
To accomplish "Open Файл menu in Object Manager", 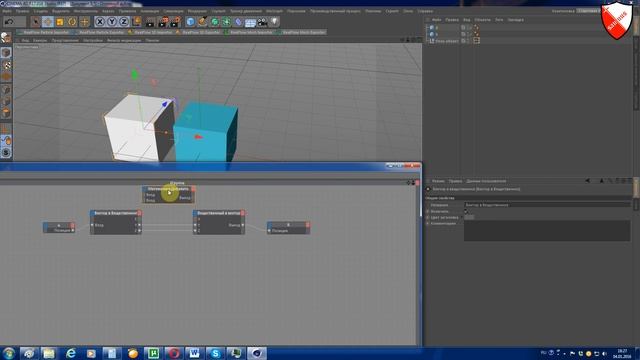I will tap(436, 20).
